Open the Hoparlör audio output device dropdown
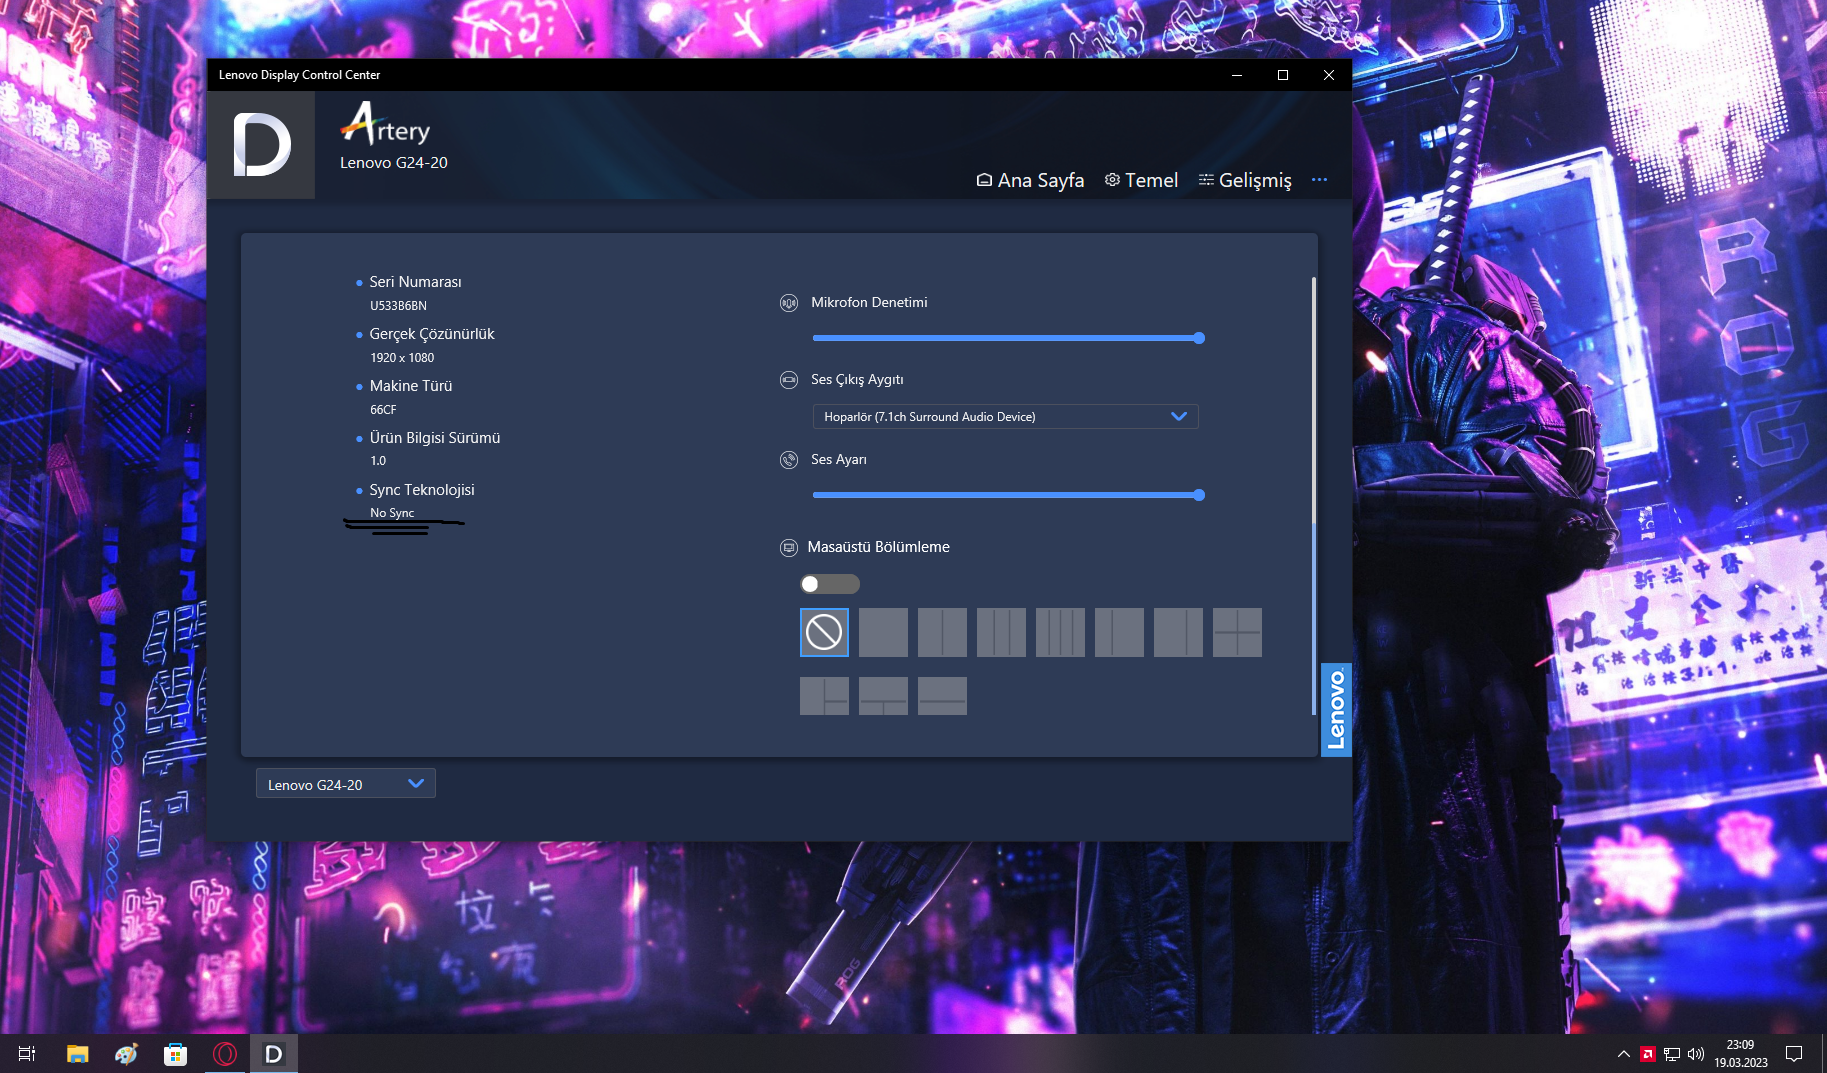Viewport: 1827px width, 1073px height. click(x=1005, y=417)
